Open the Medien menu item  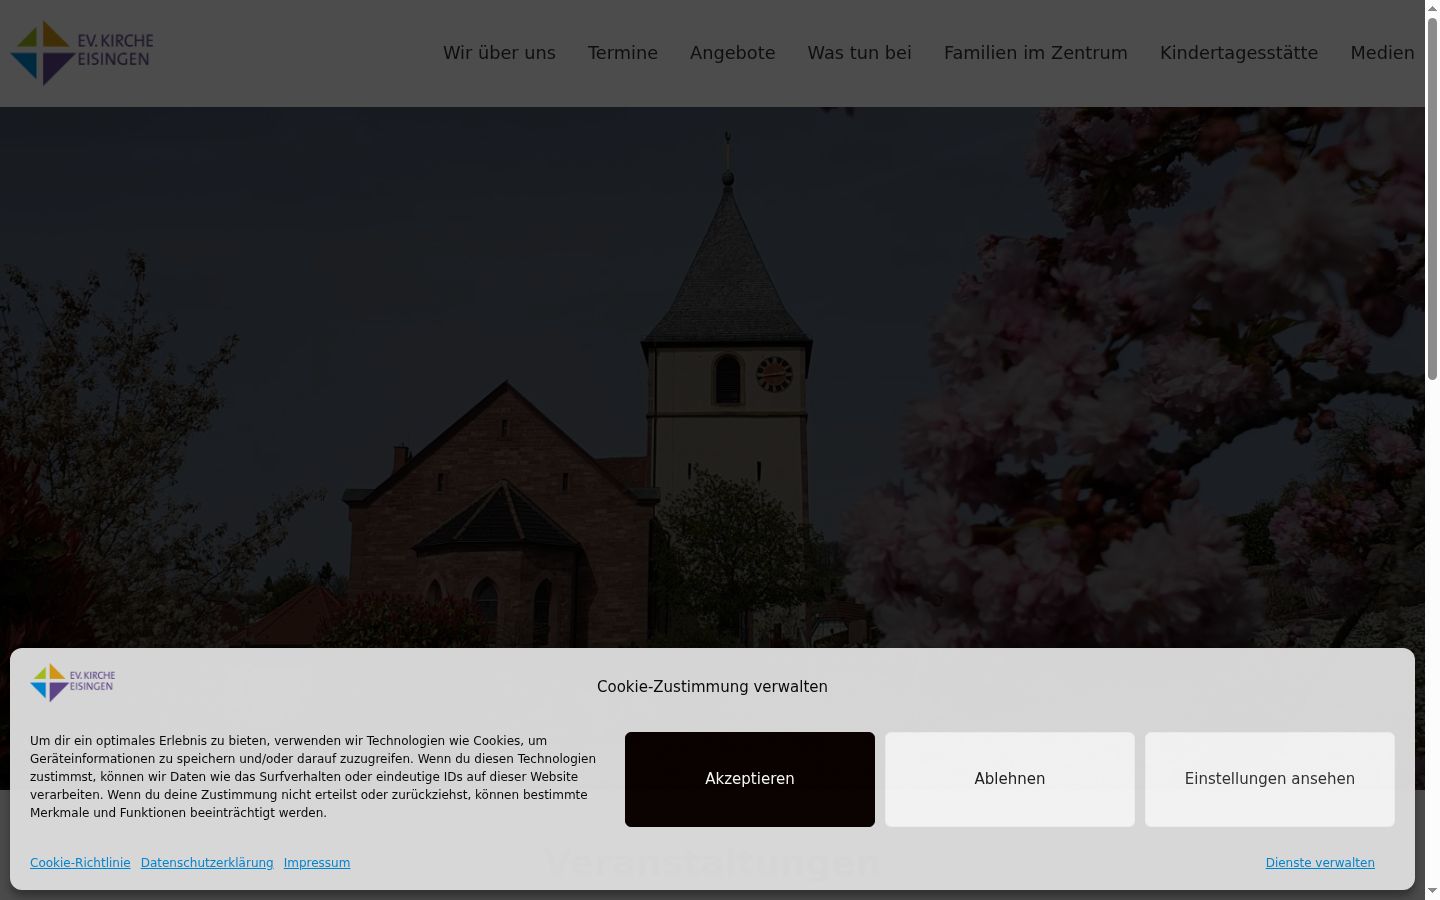[x=1383, y=53]
